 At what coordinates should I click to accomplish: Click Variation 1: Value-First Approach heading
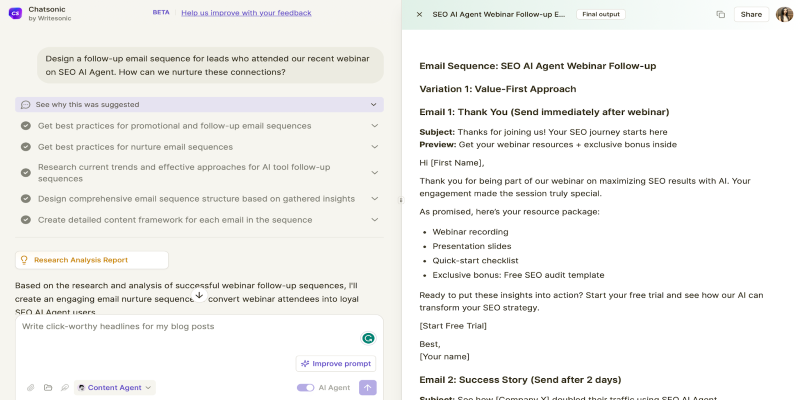coord(497,89)
